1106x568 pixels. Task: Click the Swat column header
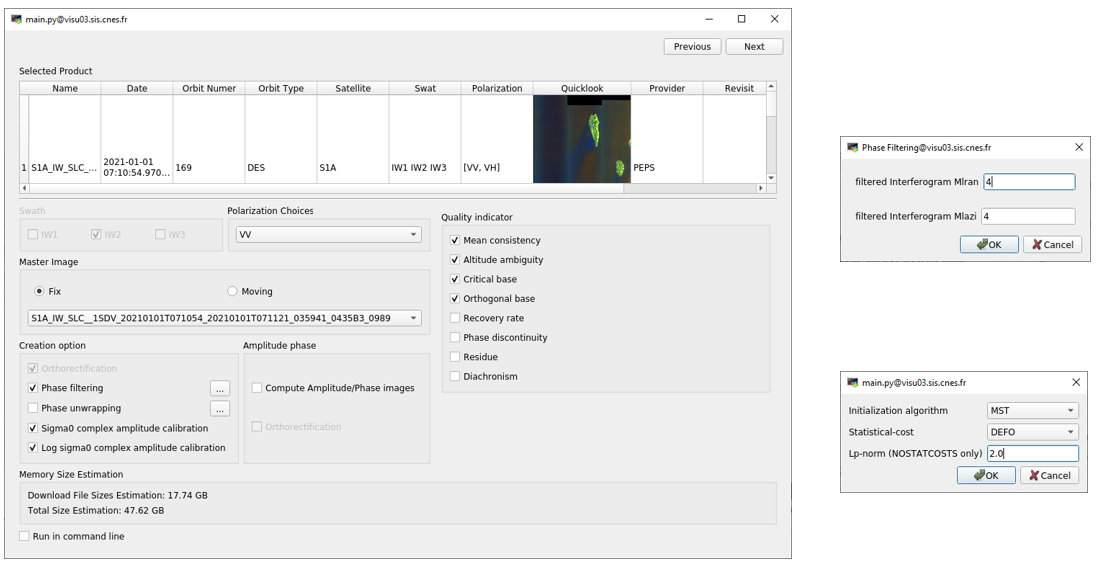click(x=425, y=88)
